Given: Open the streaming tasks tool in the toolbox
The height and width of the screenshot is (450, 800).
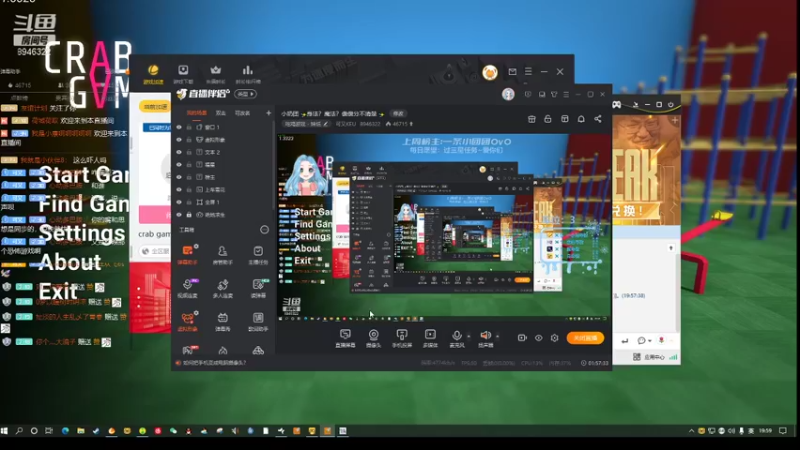Looking at the screenshot, I should (x=258, y=254).
